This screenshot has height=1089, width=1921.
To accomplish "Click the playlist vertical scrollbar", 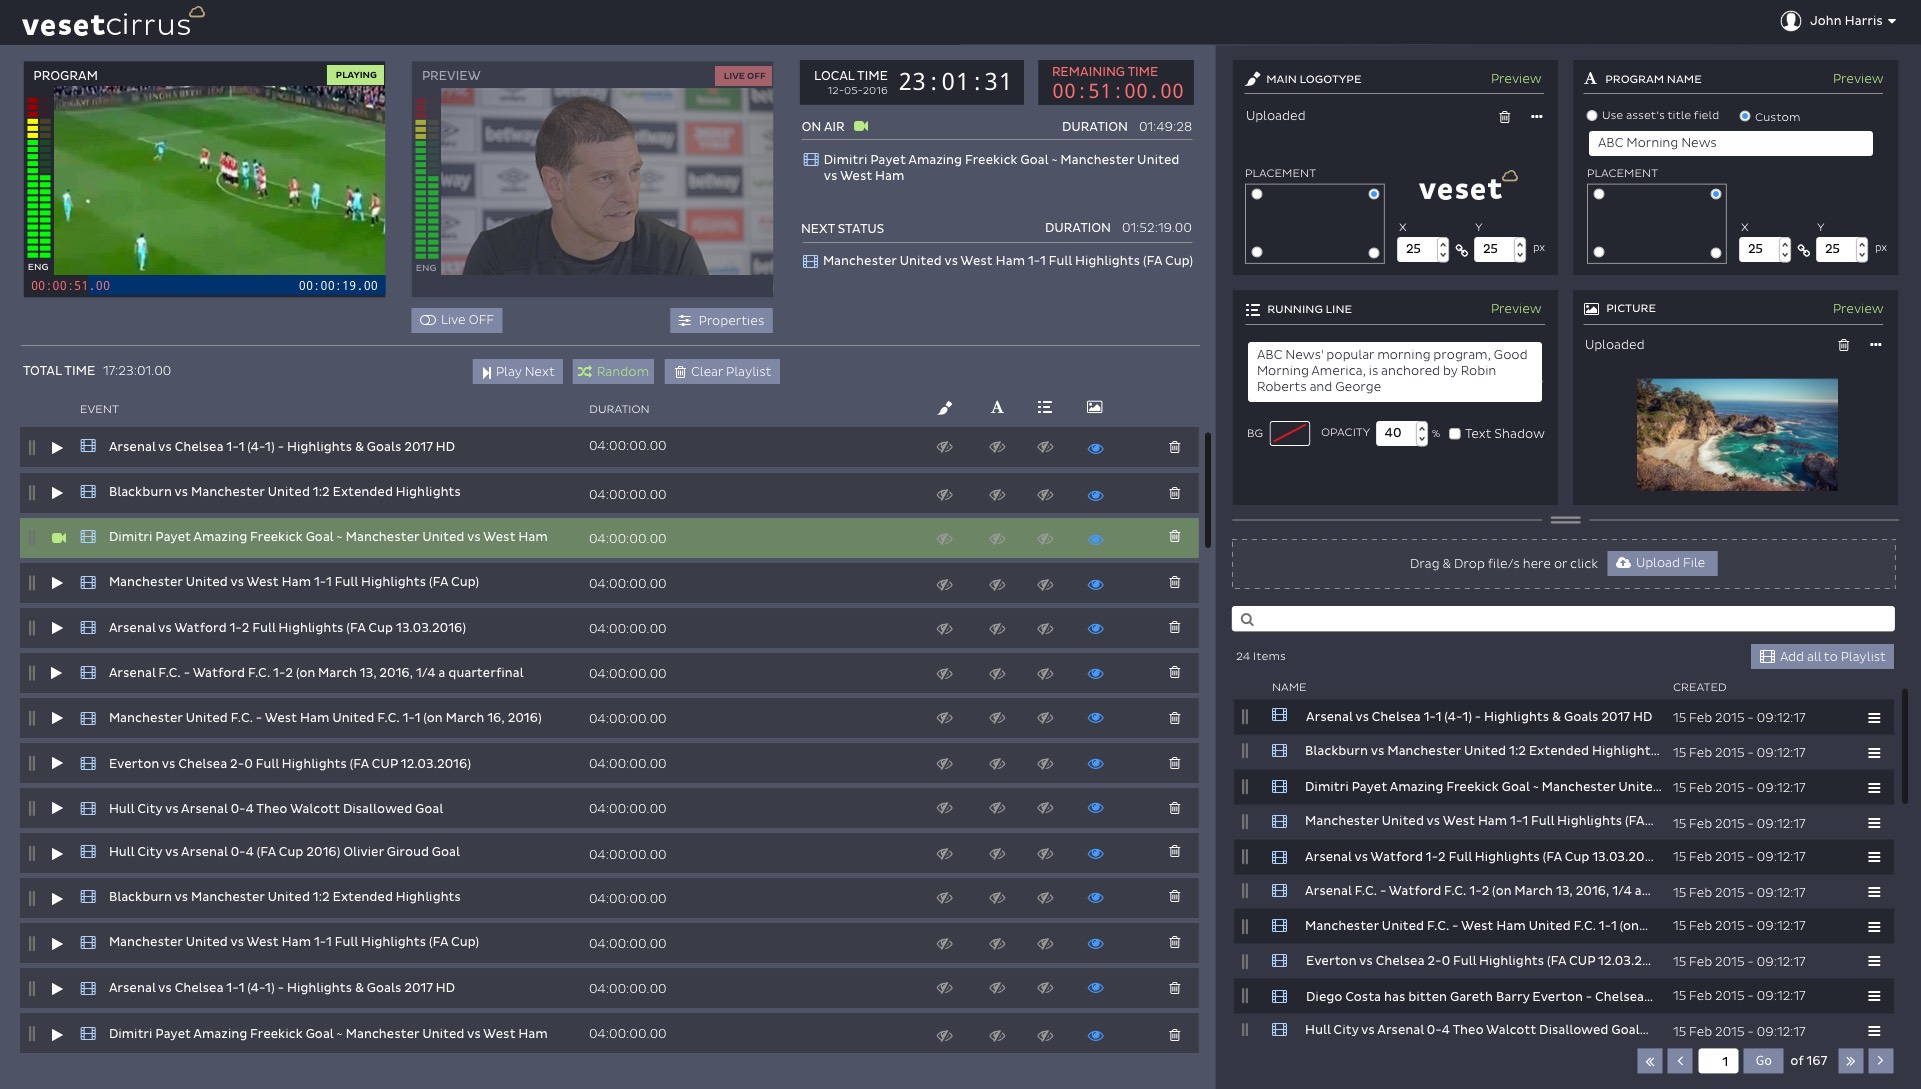I will tap(1208, 490).
